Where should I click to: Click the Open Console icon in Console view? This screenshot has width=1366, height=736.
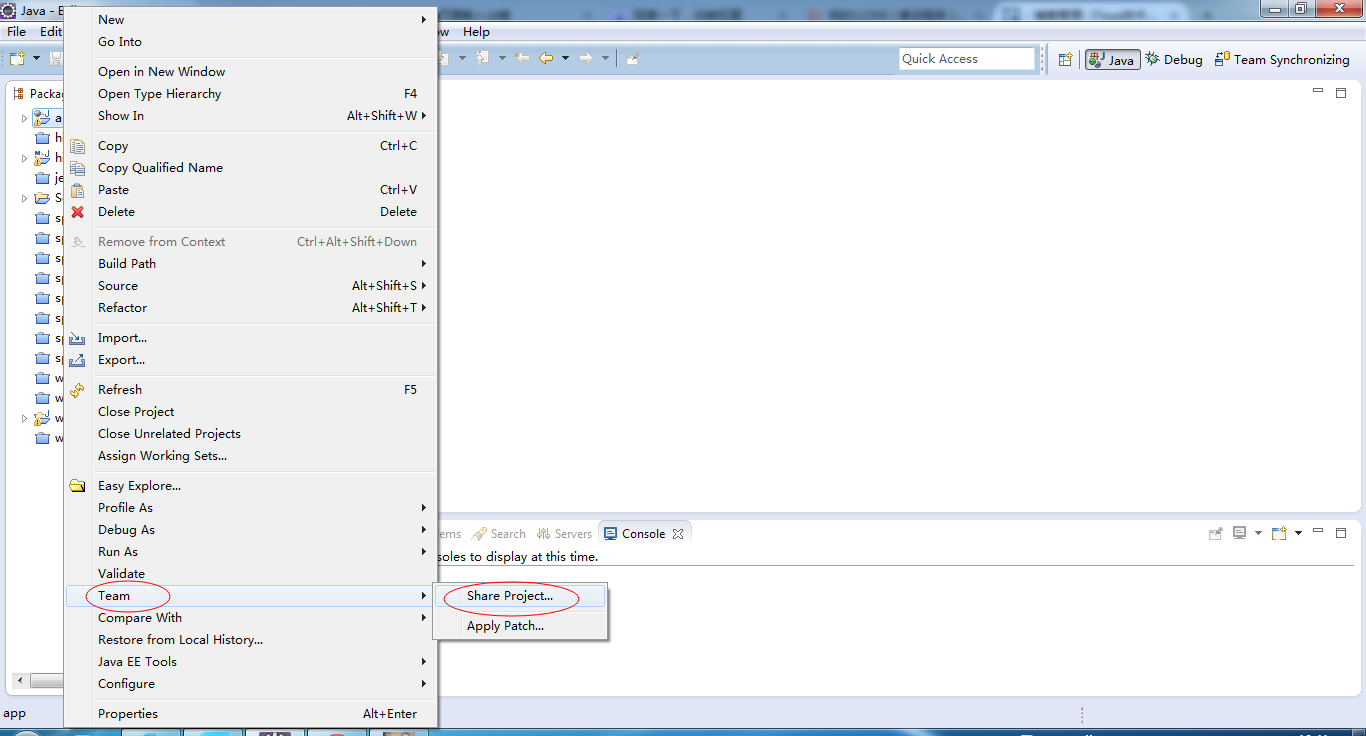click(x=1279, y=534)
